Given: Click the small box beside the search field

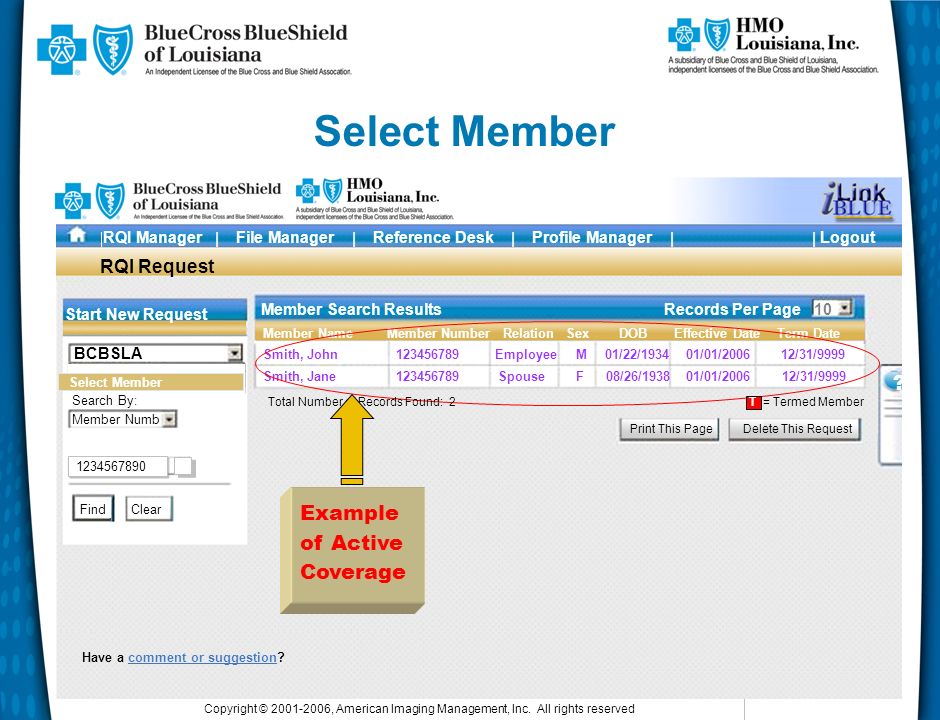Looking at the screenshot, I should pyautogui.click(x=182, y=466).
